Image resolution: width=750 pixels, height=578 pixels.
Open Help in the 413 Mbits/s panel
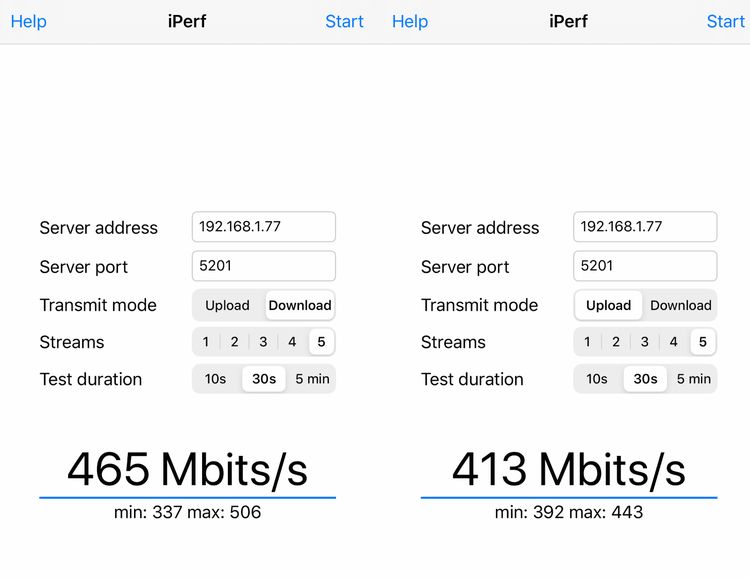point(410,21)
